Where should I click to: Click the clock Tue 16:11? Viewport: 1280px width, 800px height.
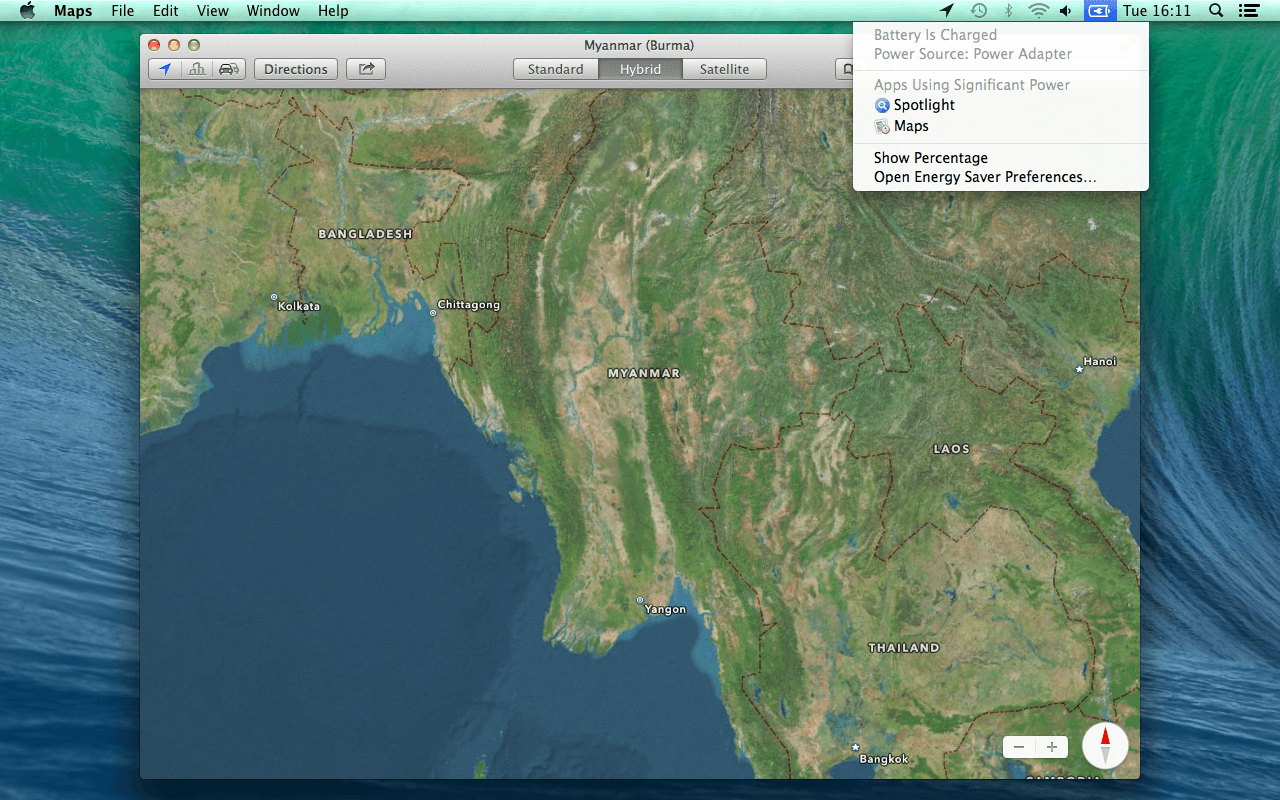(1157, 11)
